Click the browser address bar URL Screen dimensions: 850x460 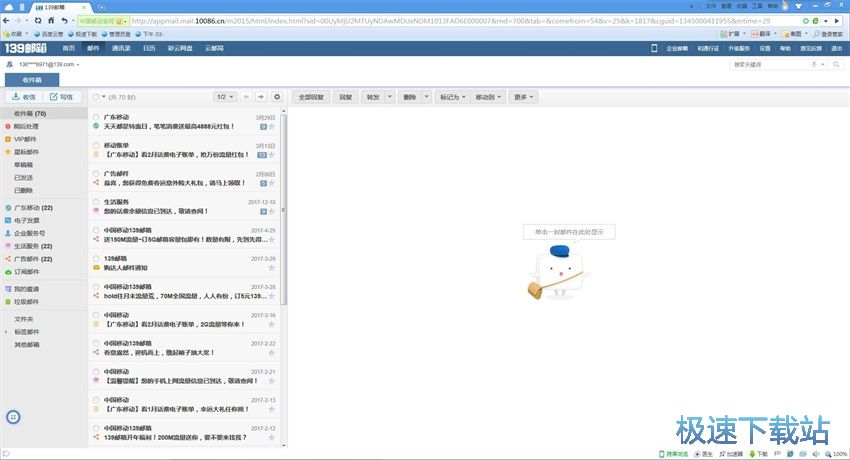pos(450,21)
